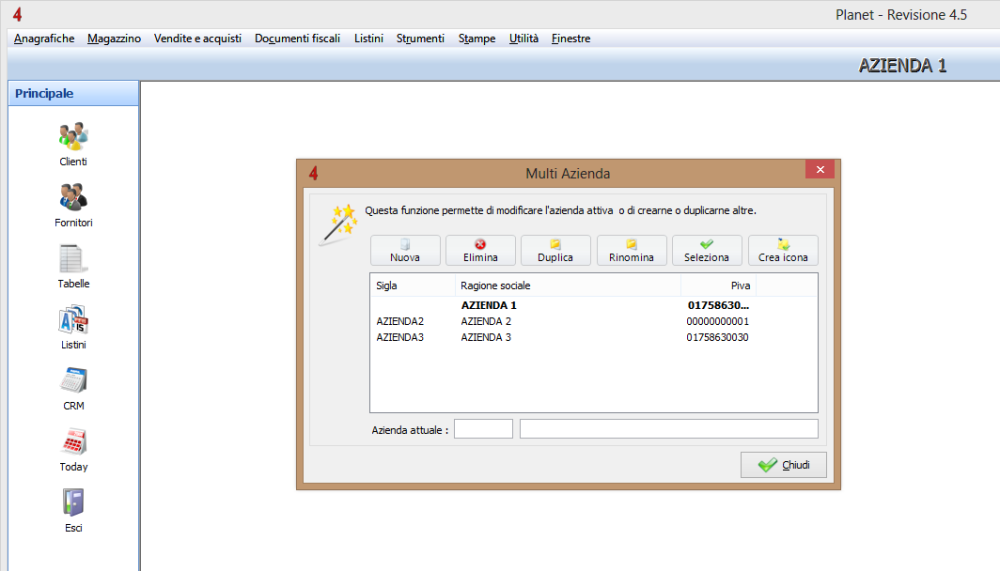This screenshot has height=571, width=1000.
Task: Select the Principale panel header
Action: pyautogui.click(x=73, y=93)
